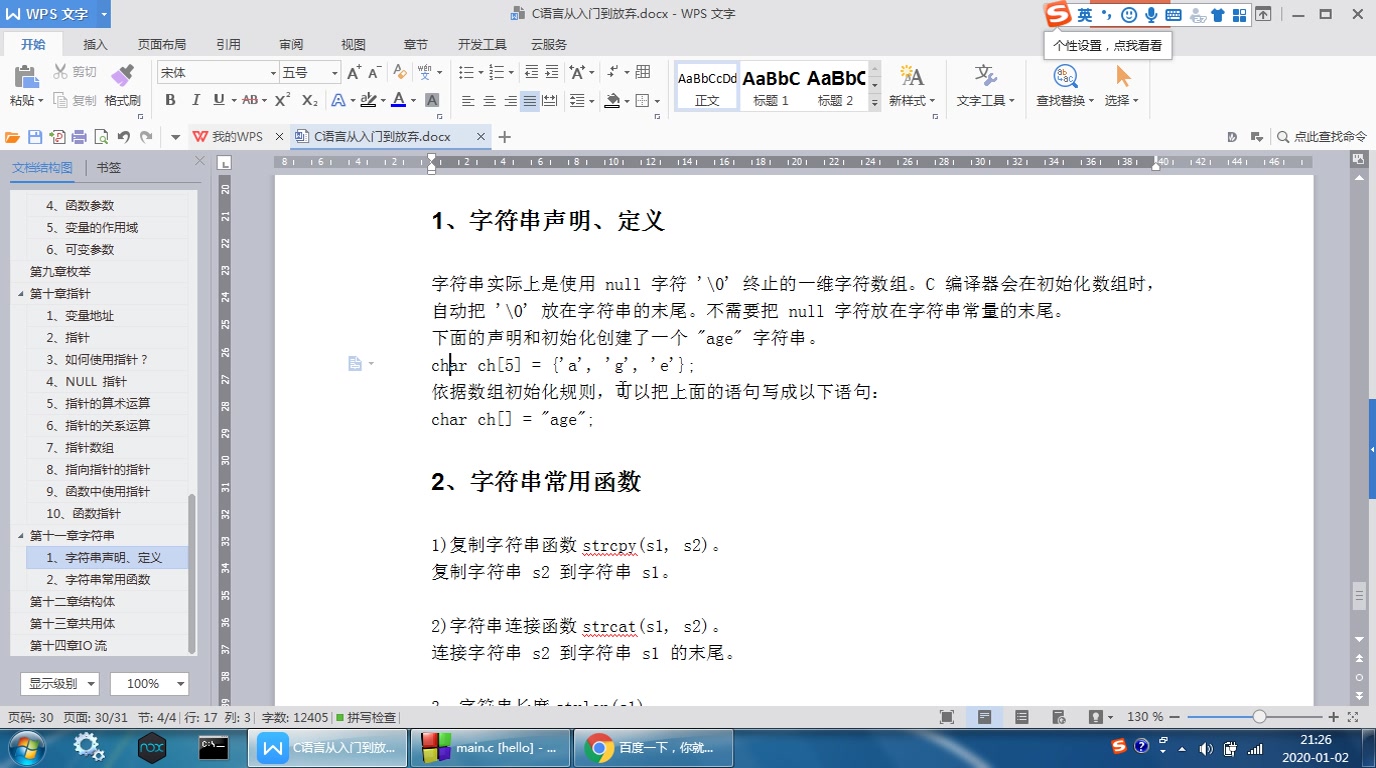Toggle Bold formatting
This screenshot has height=768, width=1376.
tap(170, 100)
